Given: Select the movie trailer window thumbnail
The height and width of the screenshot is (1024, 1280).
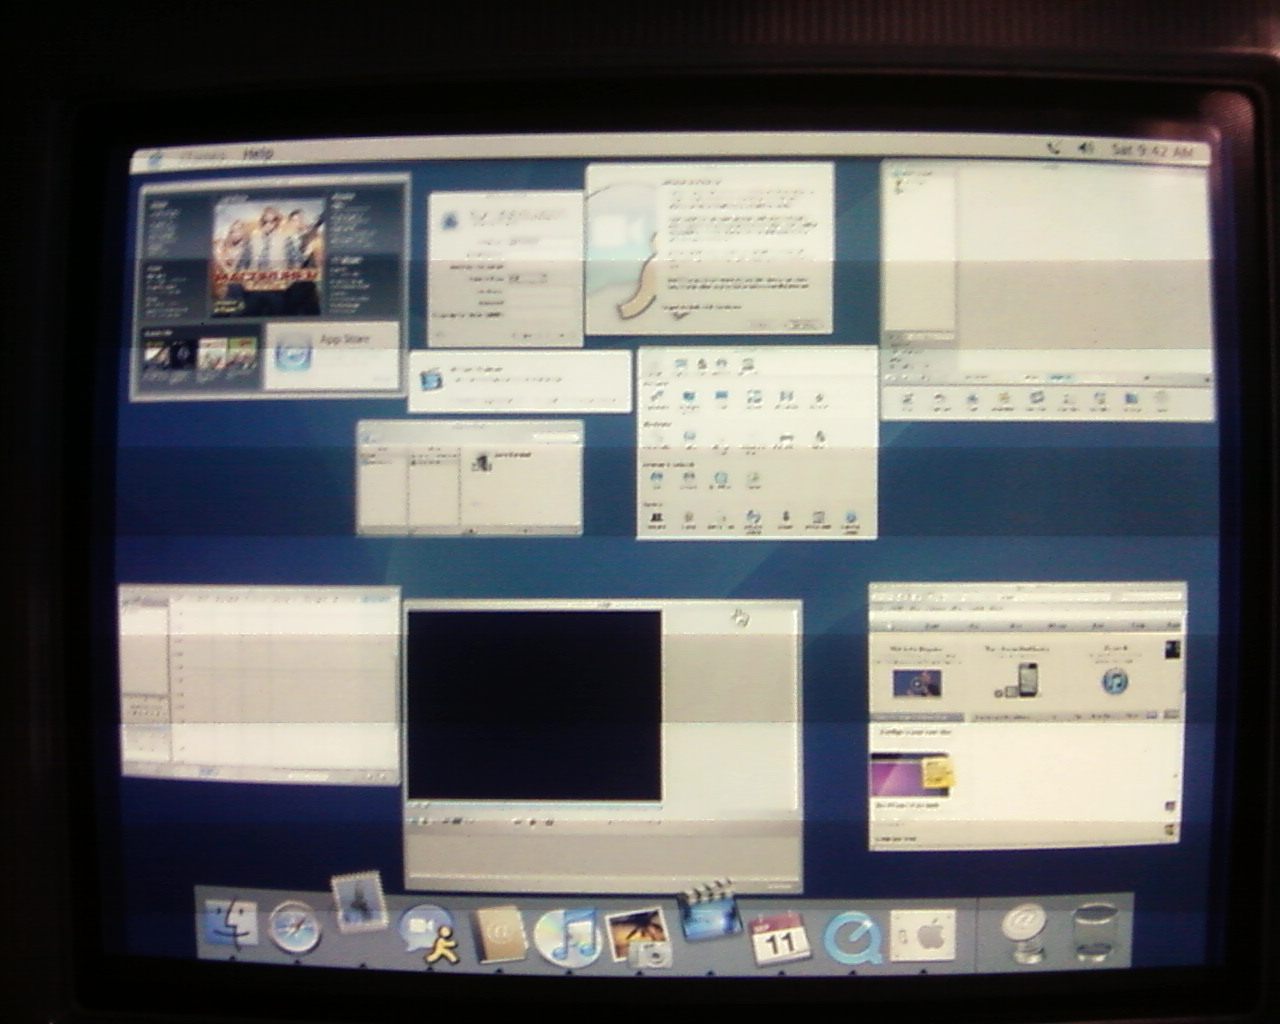Looking at the screenshot, I should tap(271, 288).
